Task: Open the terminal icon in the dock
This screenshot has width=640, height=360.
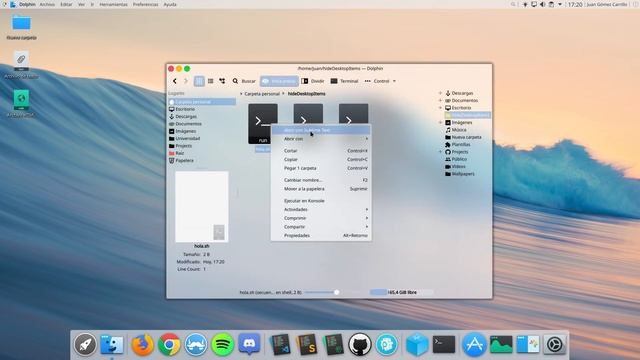Action: coord(444,344)
